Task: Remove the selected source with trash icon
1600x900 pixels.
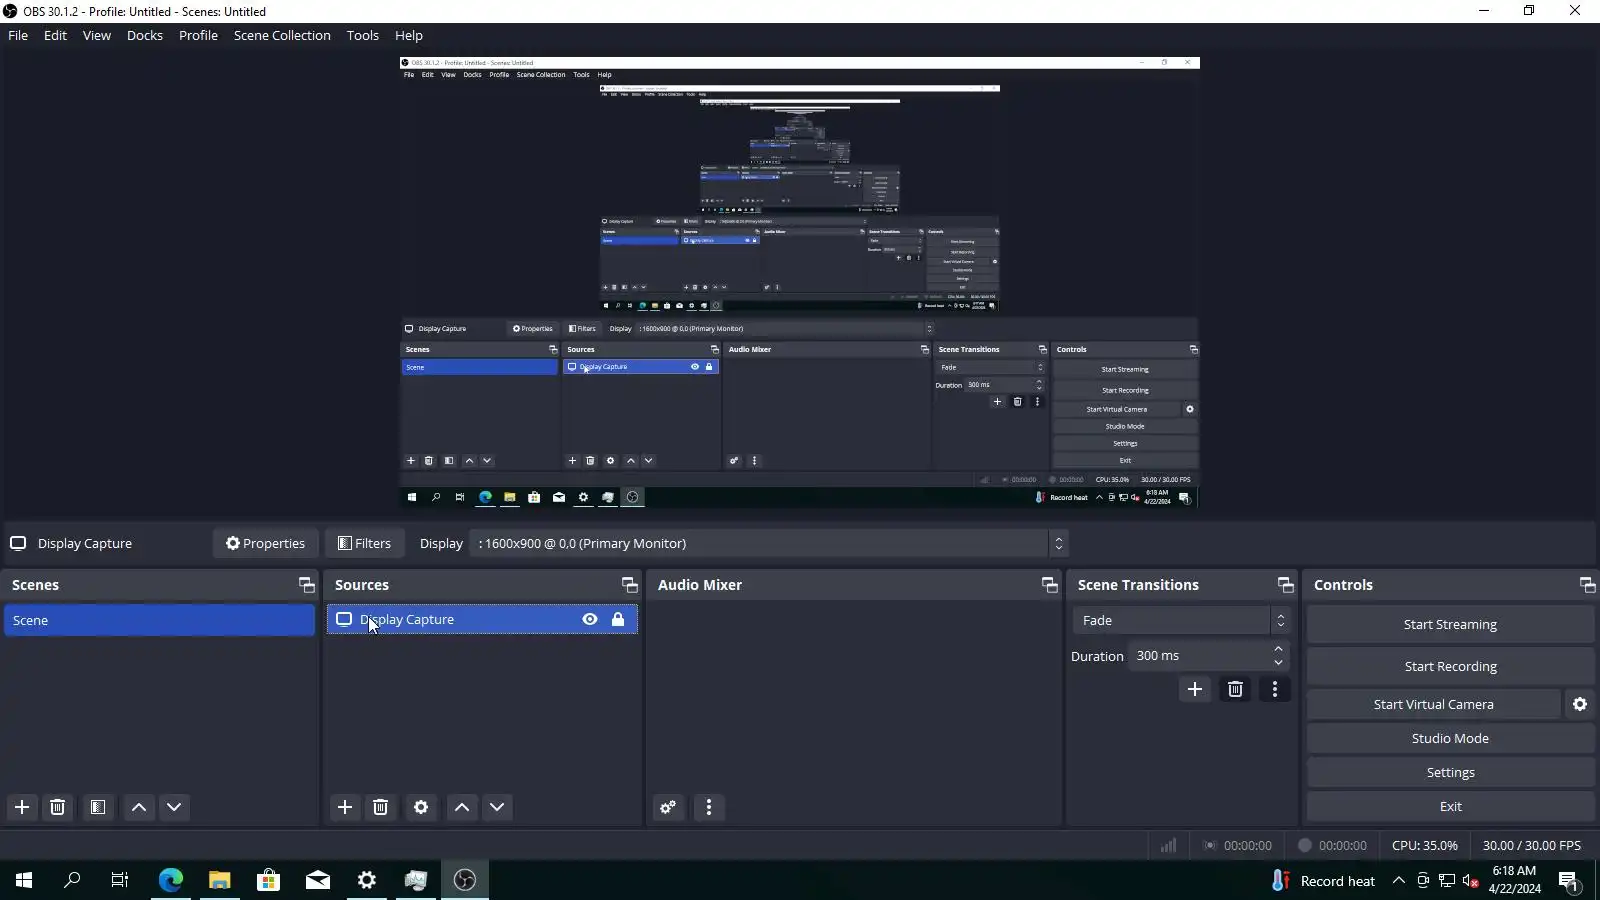Action: 381,807
